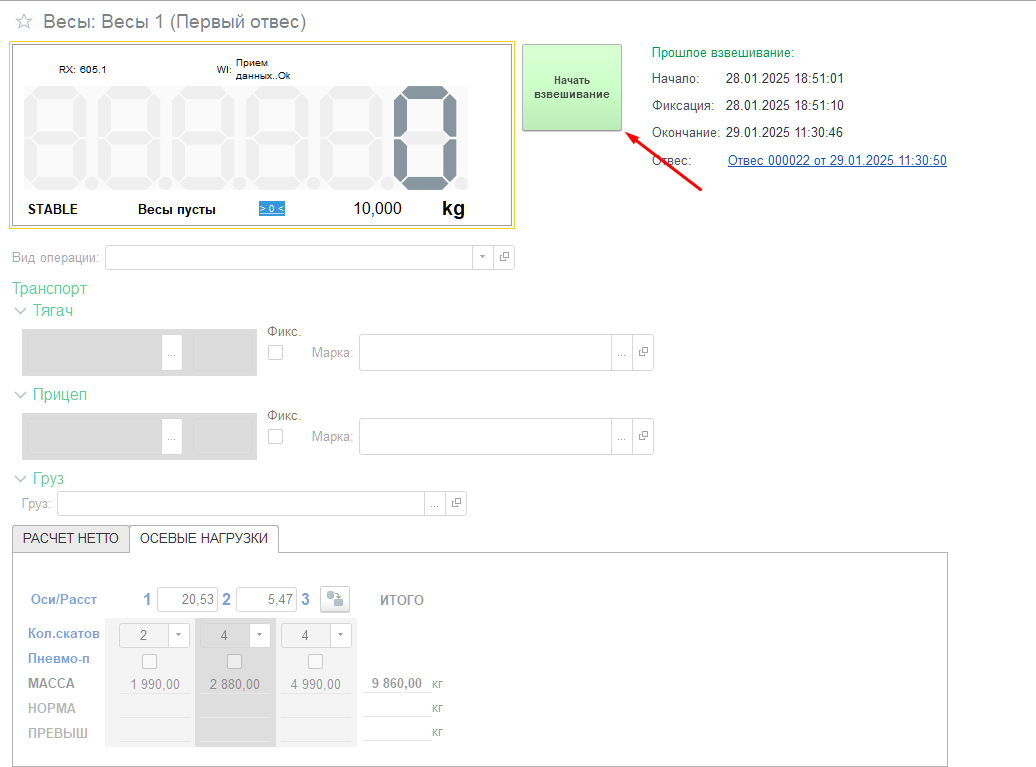Click the axle distance field showing 20,53

(187, 599)
